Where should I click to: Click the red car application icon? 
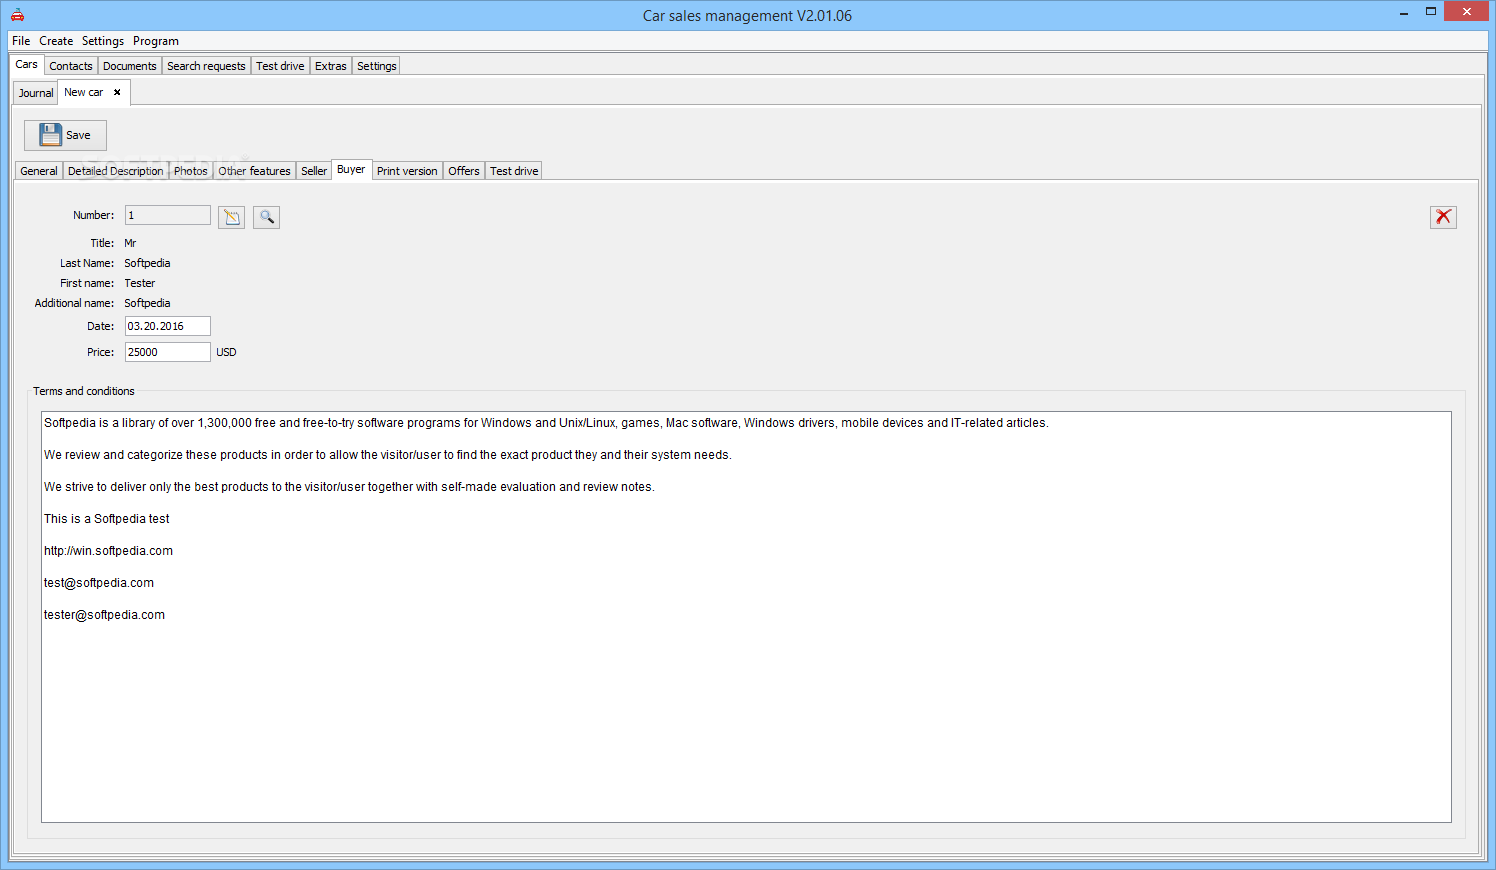coord(17,15)
